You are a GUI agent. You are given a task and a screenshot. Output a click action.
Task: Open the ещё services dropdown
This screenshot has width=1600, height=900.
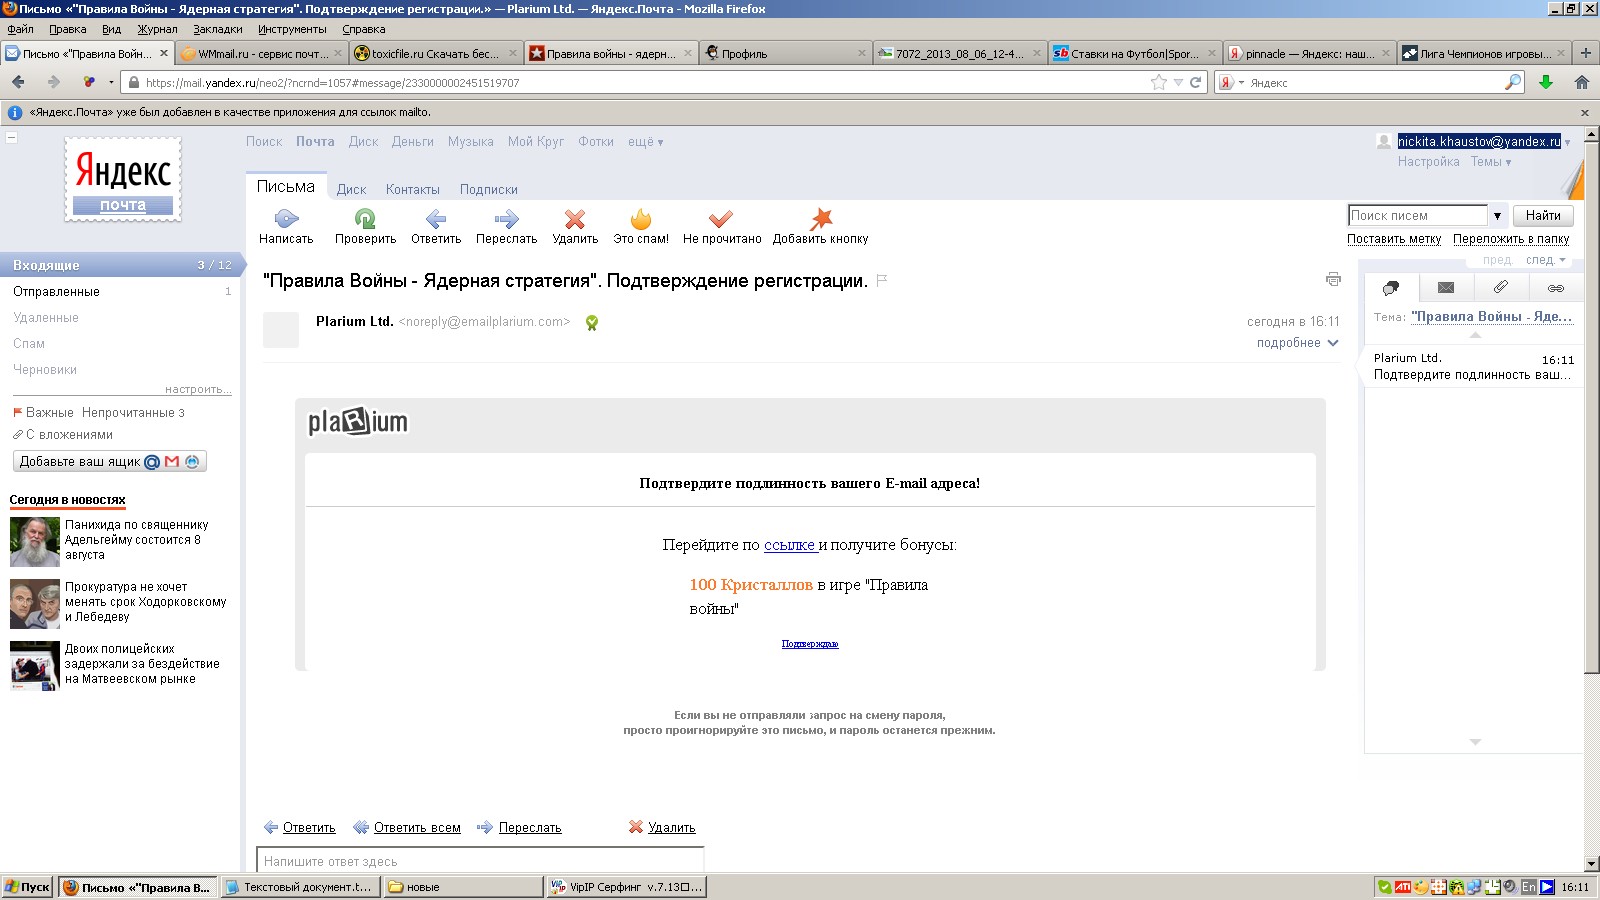645,142
